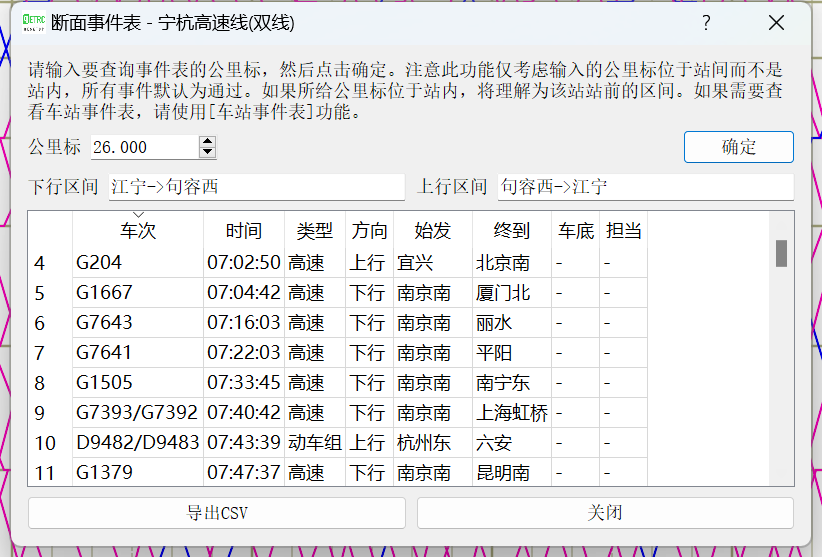Export the table with 导出CSV
822x557 pixels.
217,512
